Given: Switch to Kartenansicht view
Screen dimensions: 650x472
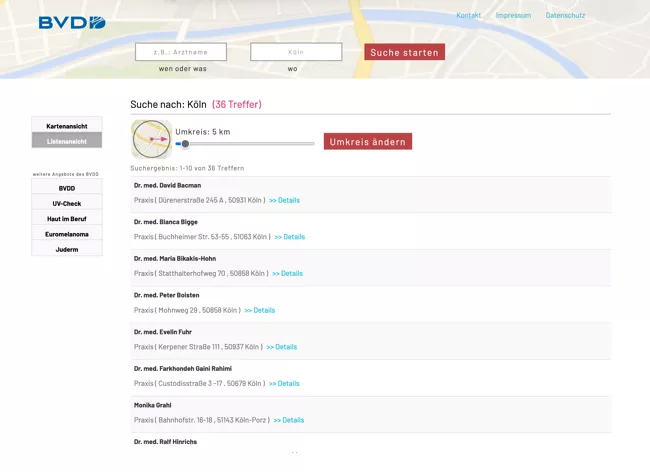Looking at the screenshot, I should tap(67, 126).
